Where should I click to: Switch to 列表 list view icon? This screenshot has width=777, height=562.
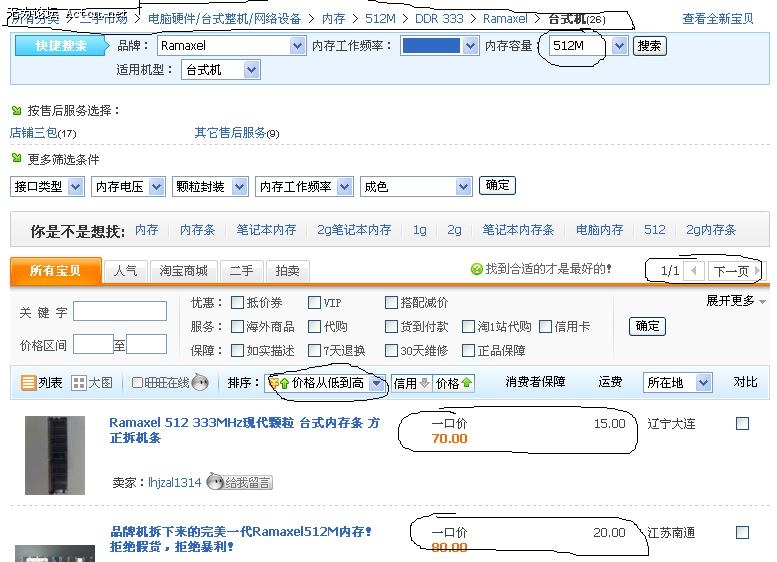point(29,383)
